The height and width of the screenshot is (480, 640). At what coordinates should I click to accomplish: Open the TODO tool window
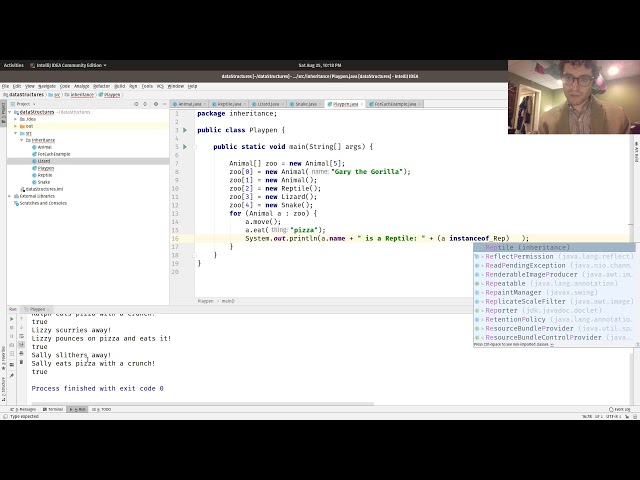click(102, 409)
